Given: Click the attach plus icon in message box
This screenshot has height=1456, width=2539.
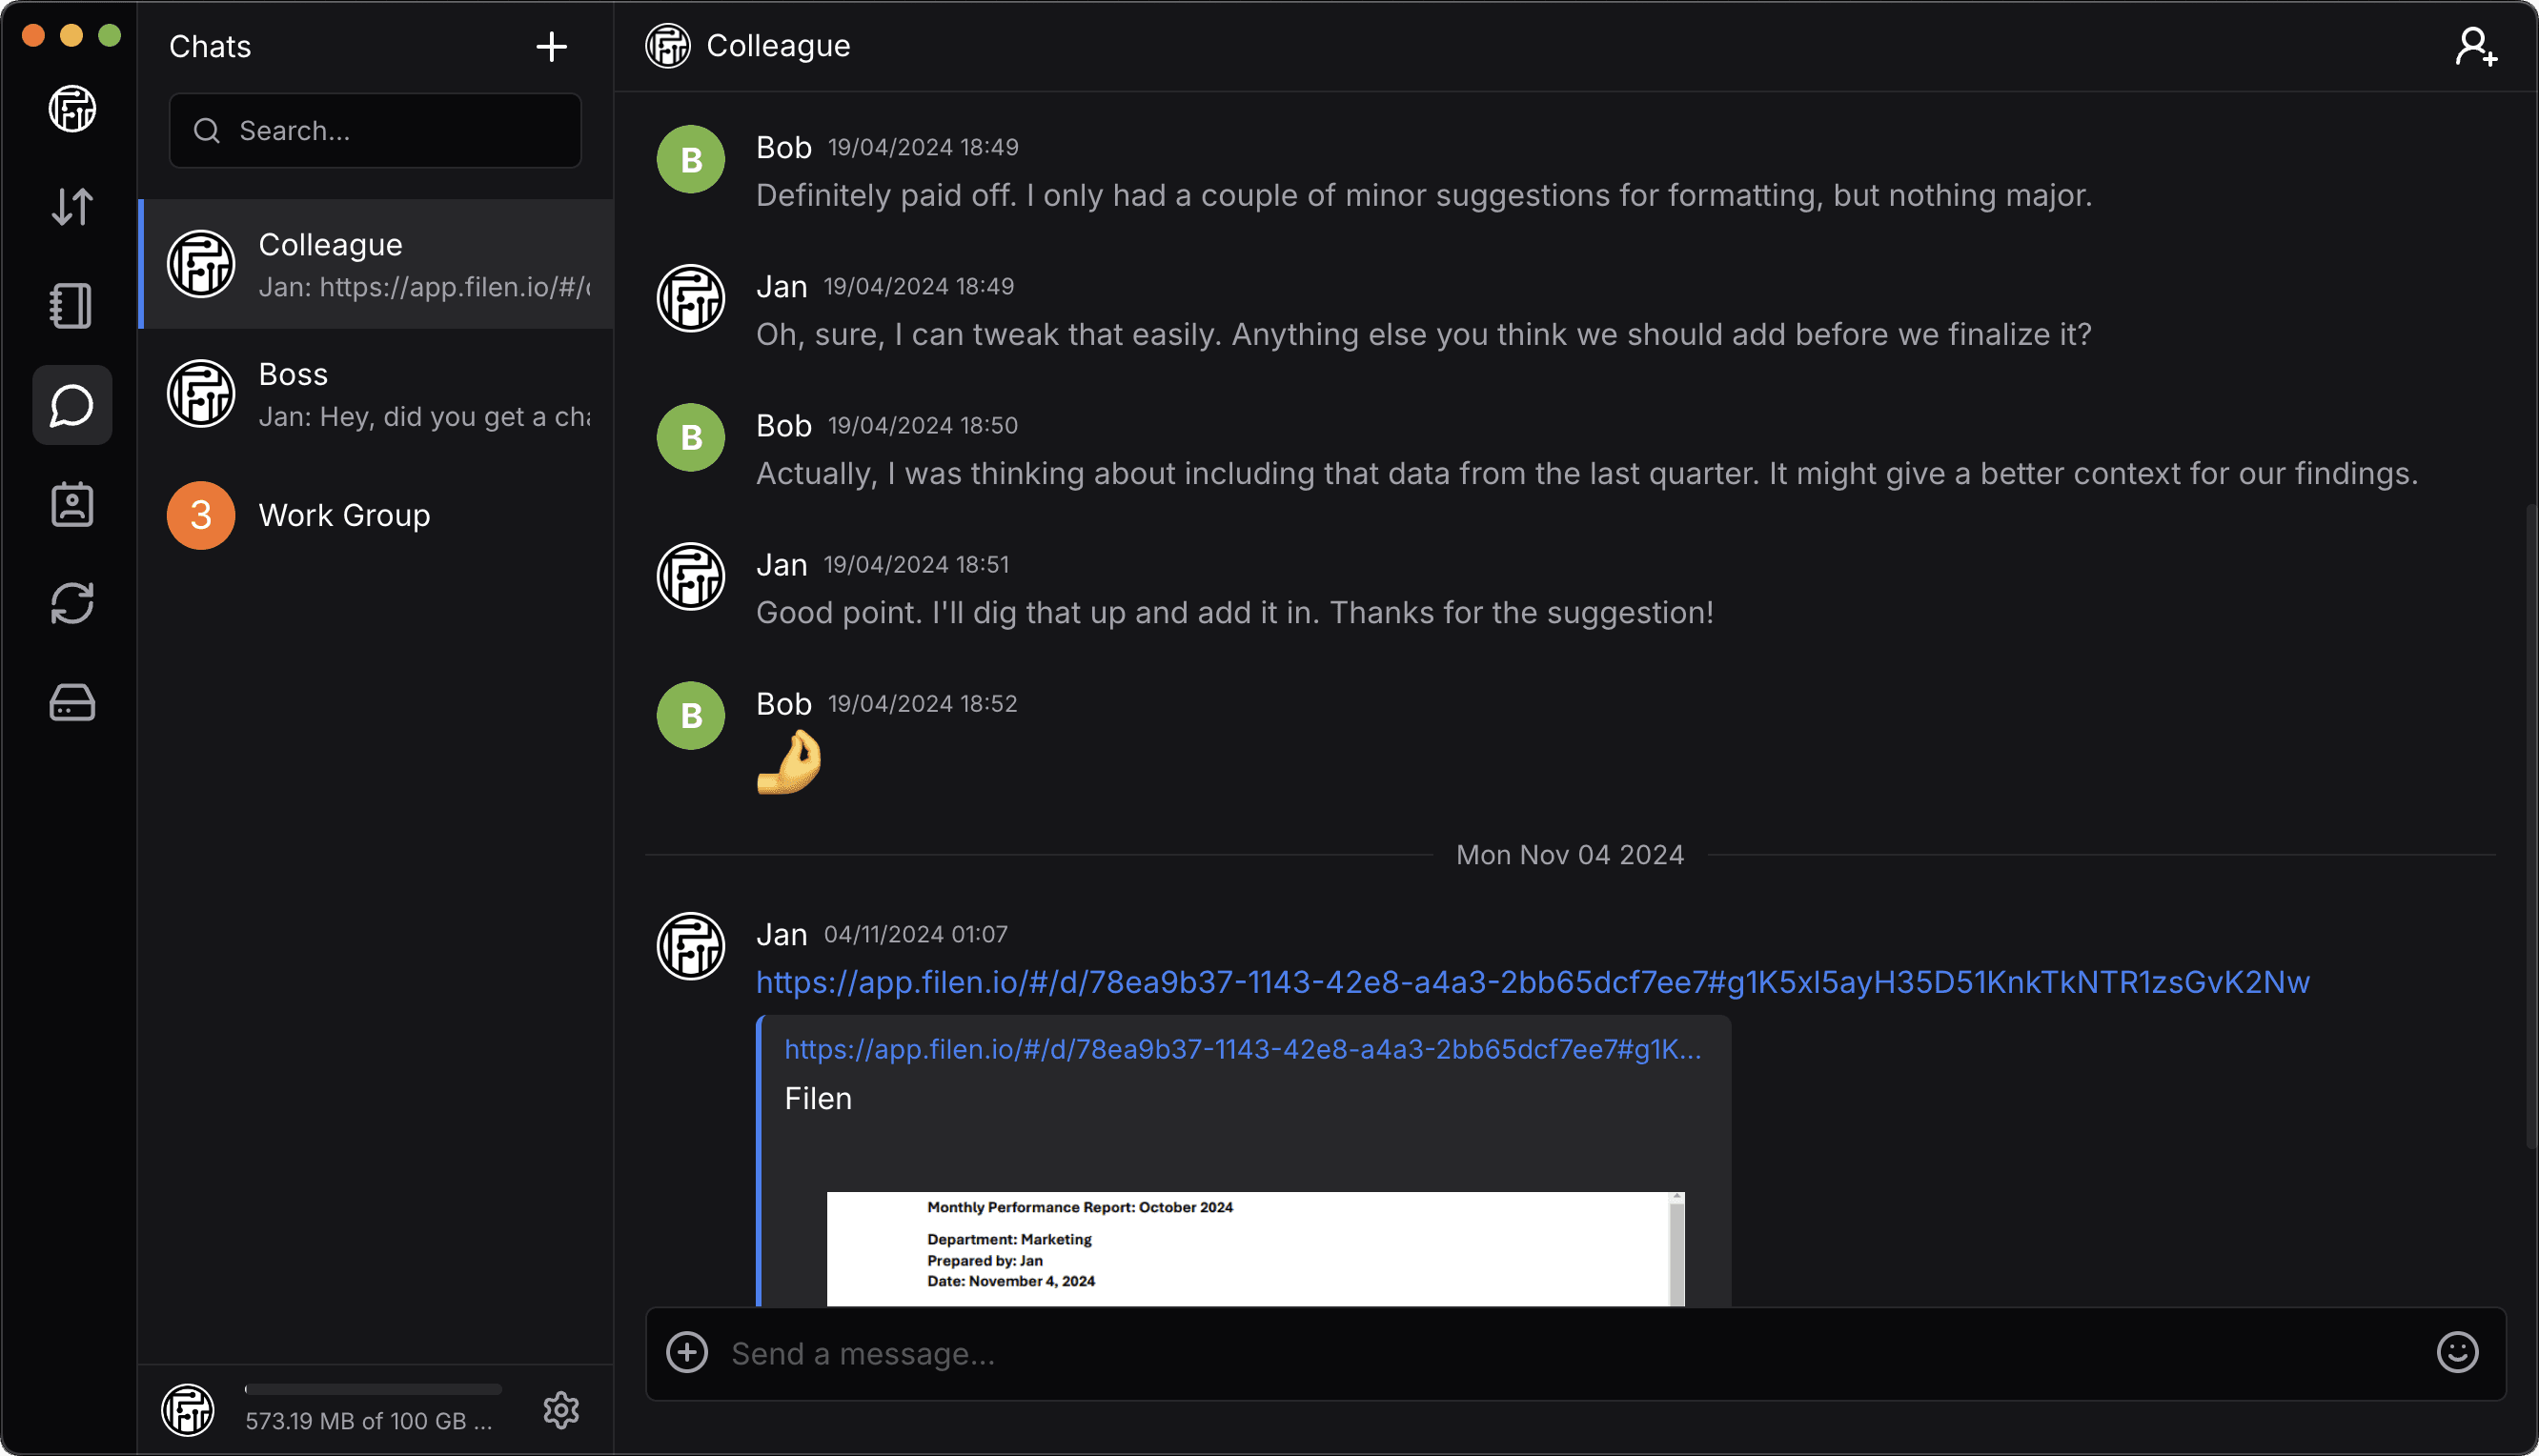Looking at the screenshot, I should coord(687,1352).
